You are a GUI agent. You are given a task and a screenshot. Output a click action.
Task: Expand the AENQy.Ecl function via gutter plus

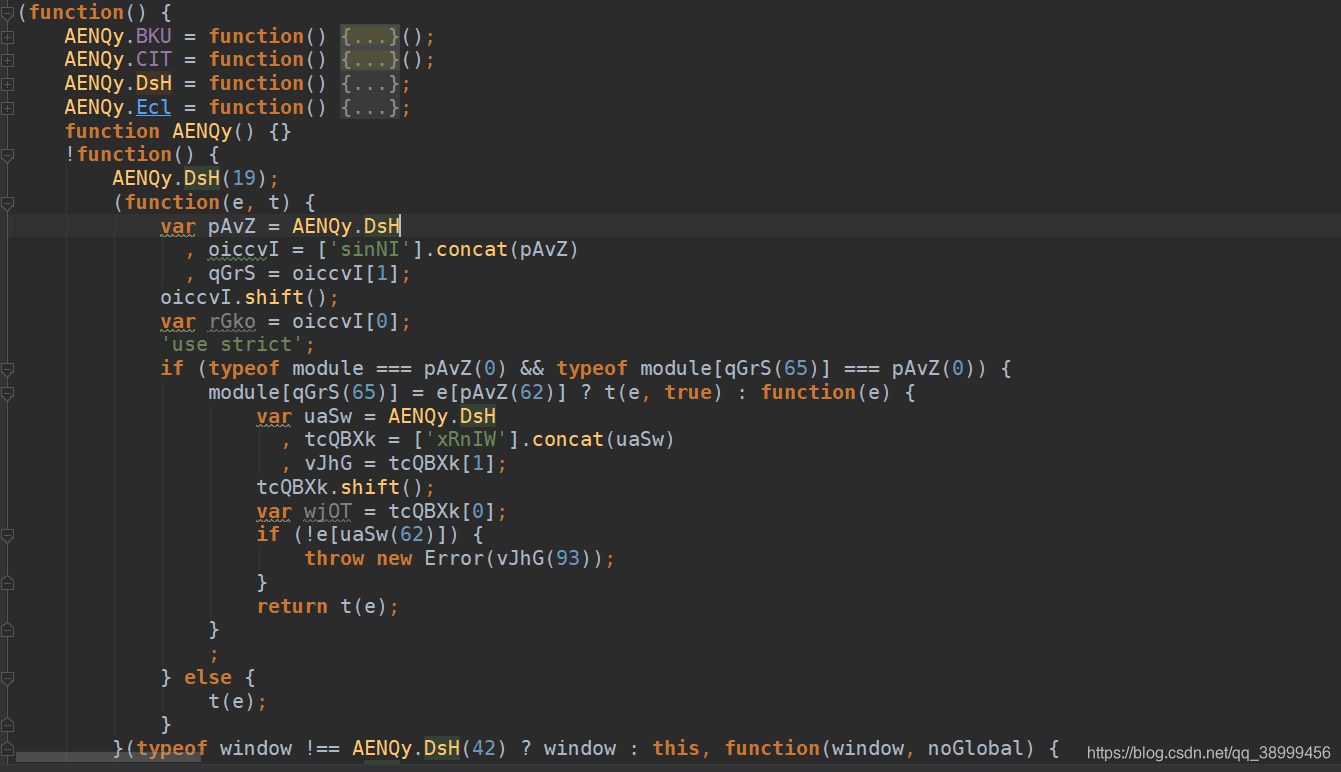coord(7,108)
